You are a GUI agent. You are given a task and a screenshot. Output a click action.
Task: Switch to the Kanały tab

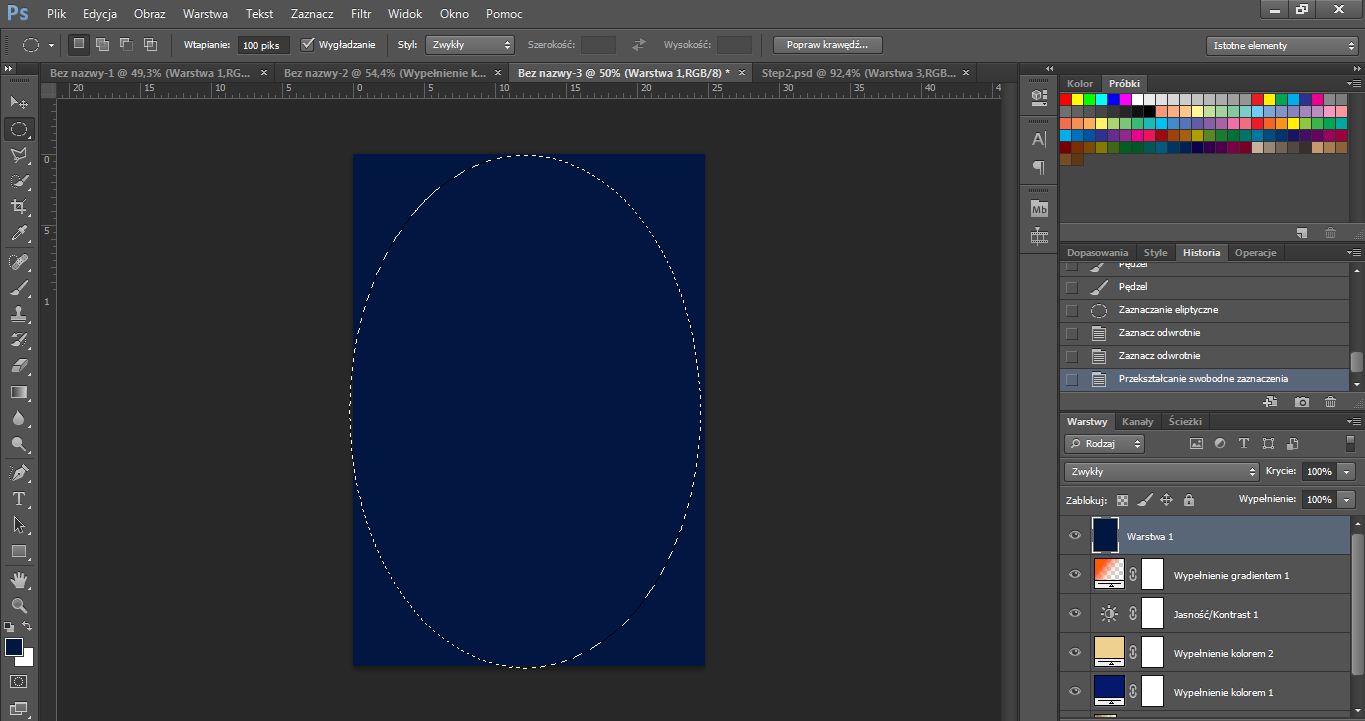pos(1137,421)
